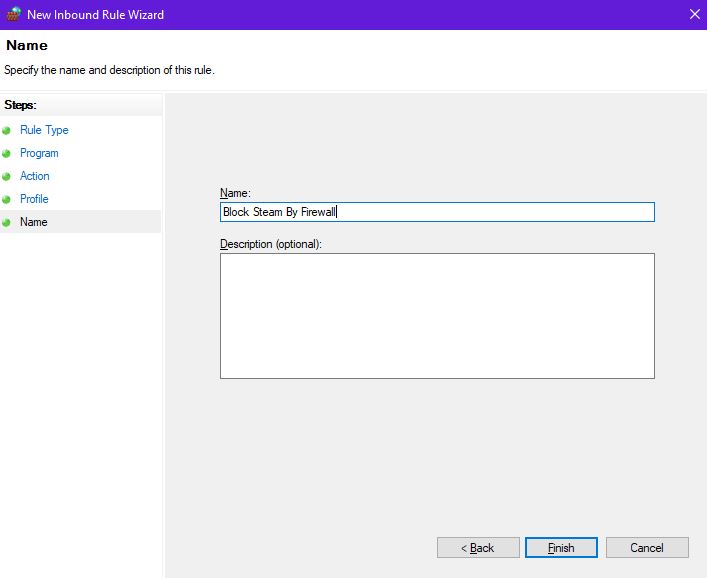
Task: Click green bullet beside Name step
Action: [6, 223]
